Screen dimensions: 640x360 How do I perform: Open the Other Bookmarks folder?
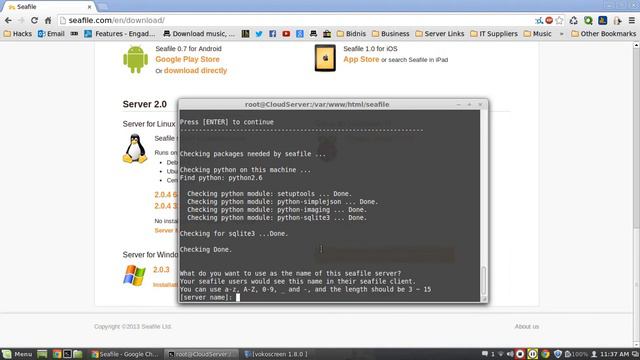pos(604,34)
